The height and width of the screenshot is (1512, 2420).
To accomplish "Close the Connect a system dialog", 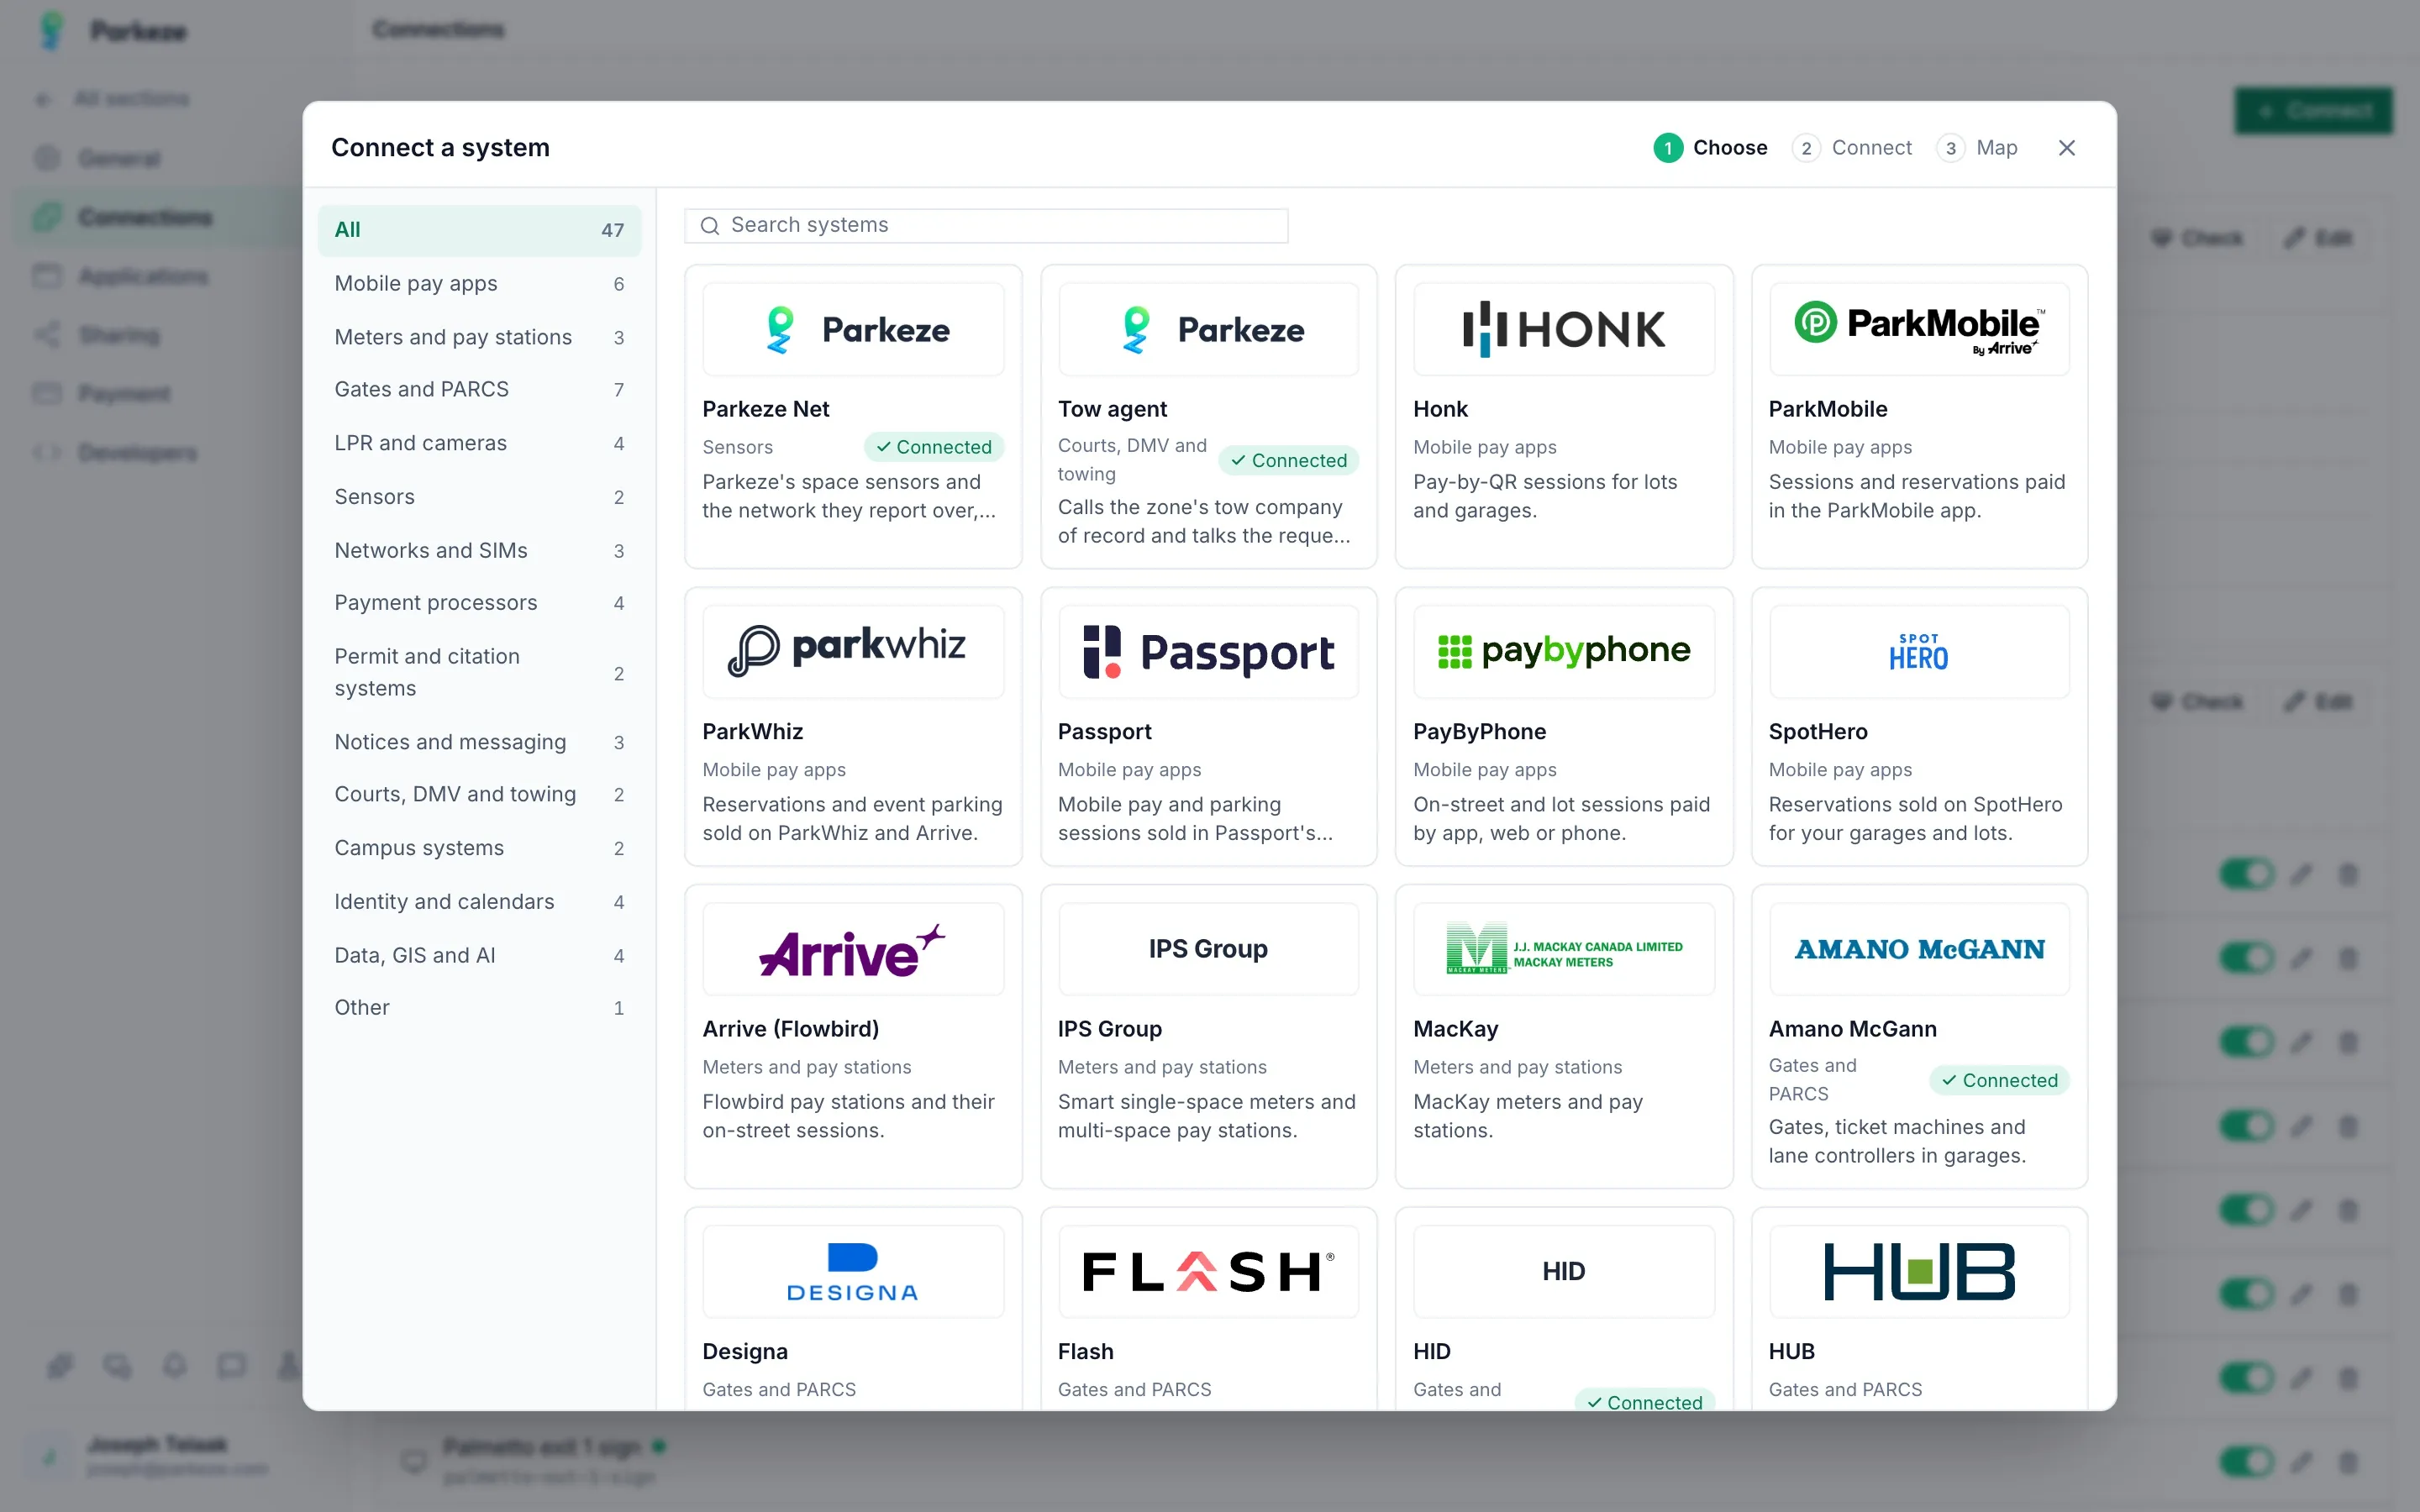I will pos(2067,148).
